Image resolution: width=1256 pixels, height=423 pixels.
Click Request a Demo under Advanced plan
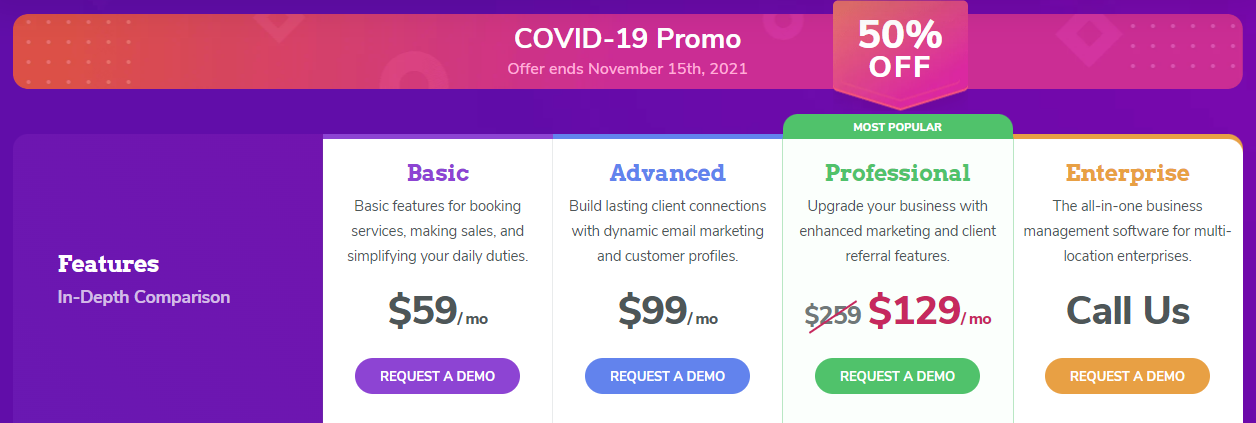pos(667,376)
